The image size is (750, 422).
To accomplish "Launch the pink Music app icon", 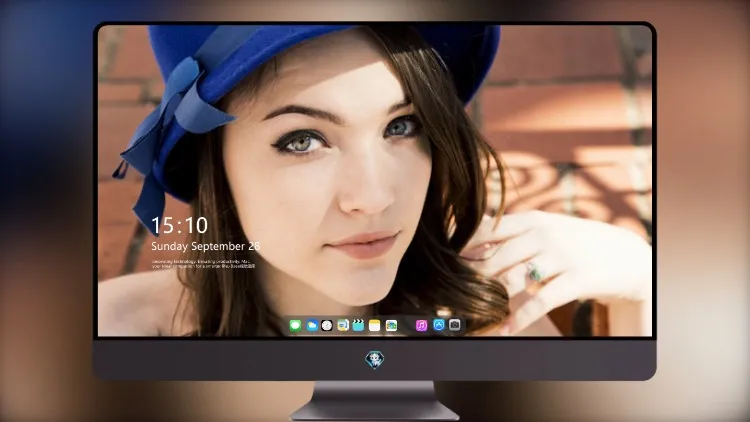I will (421, 325).
